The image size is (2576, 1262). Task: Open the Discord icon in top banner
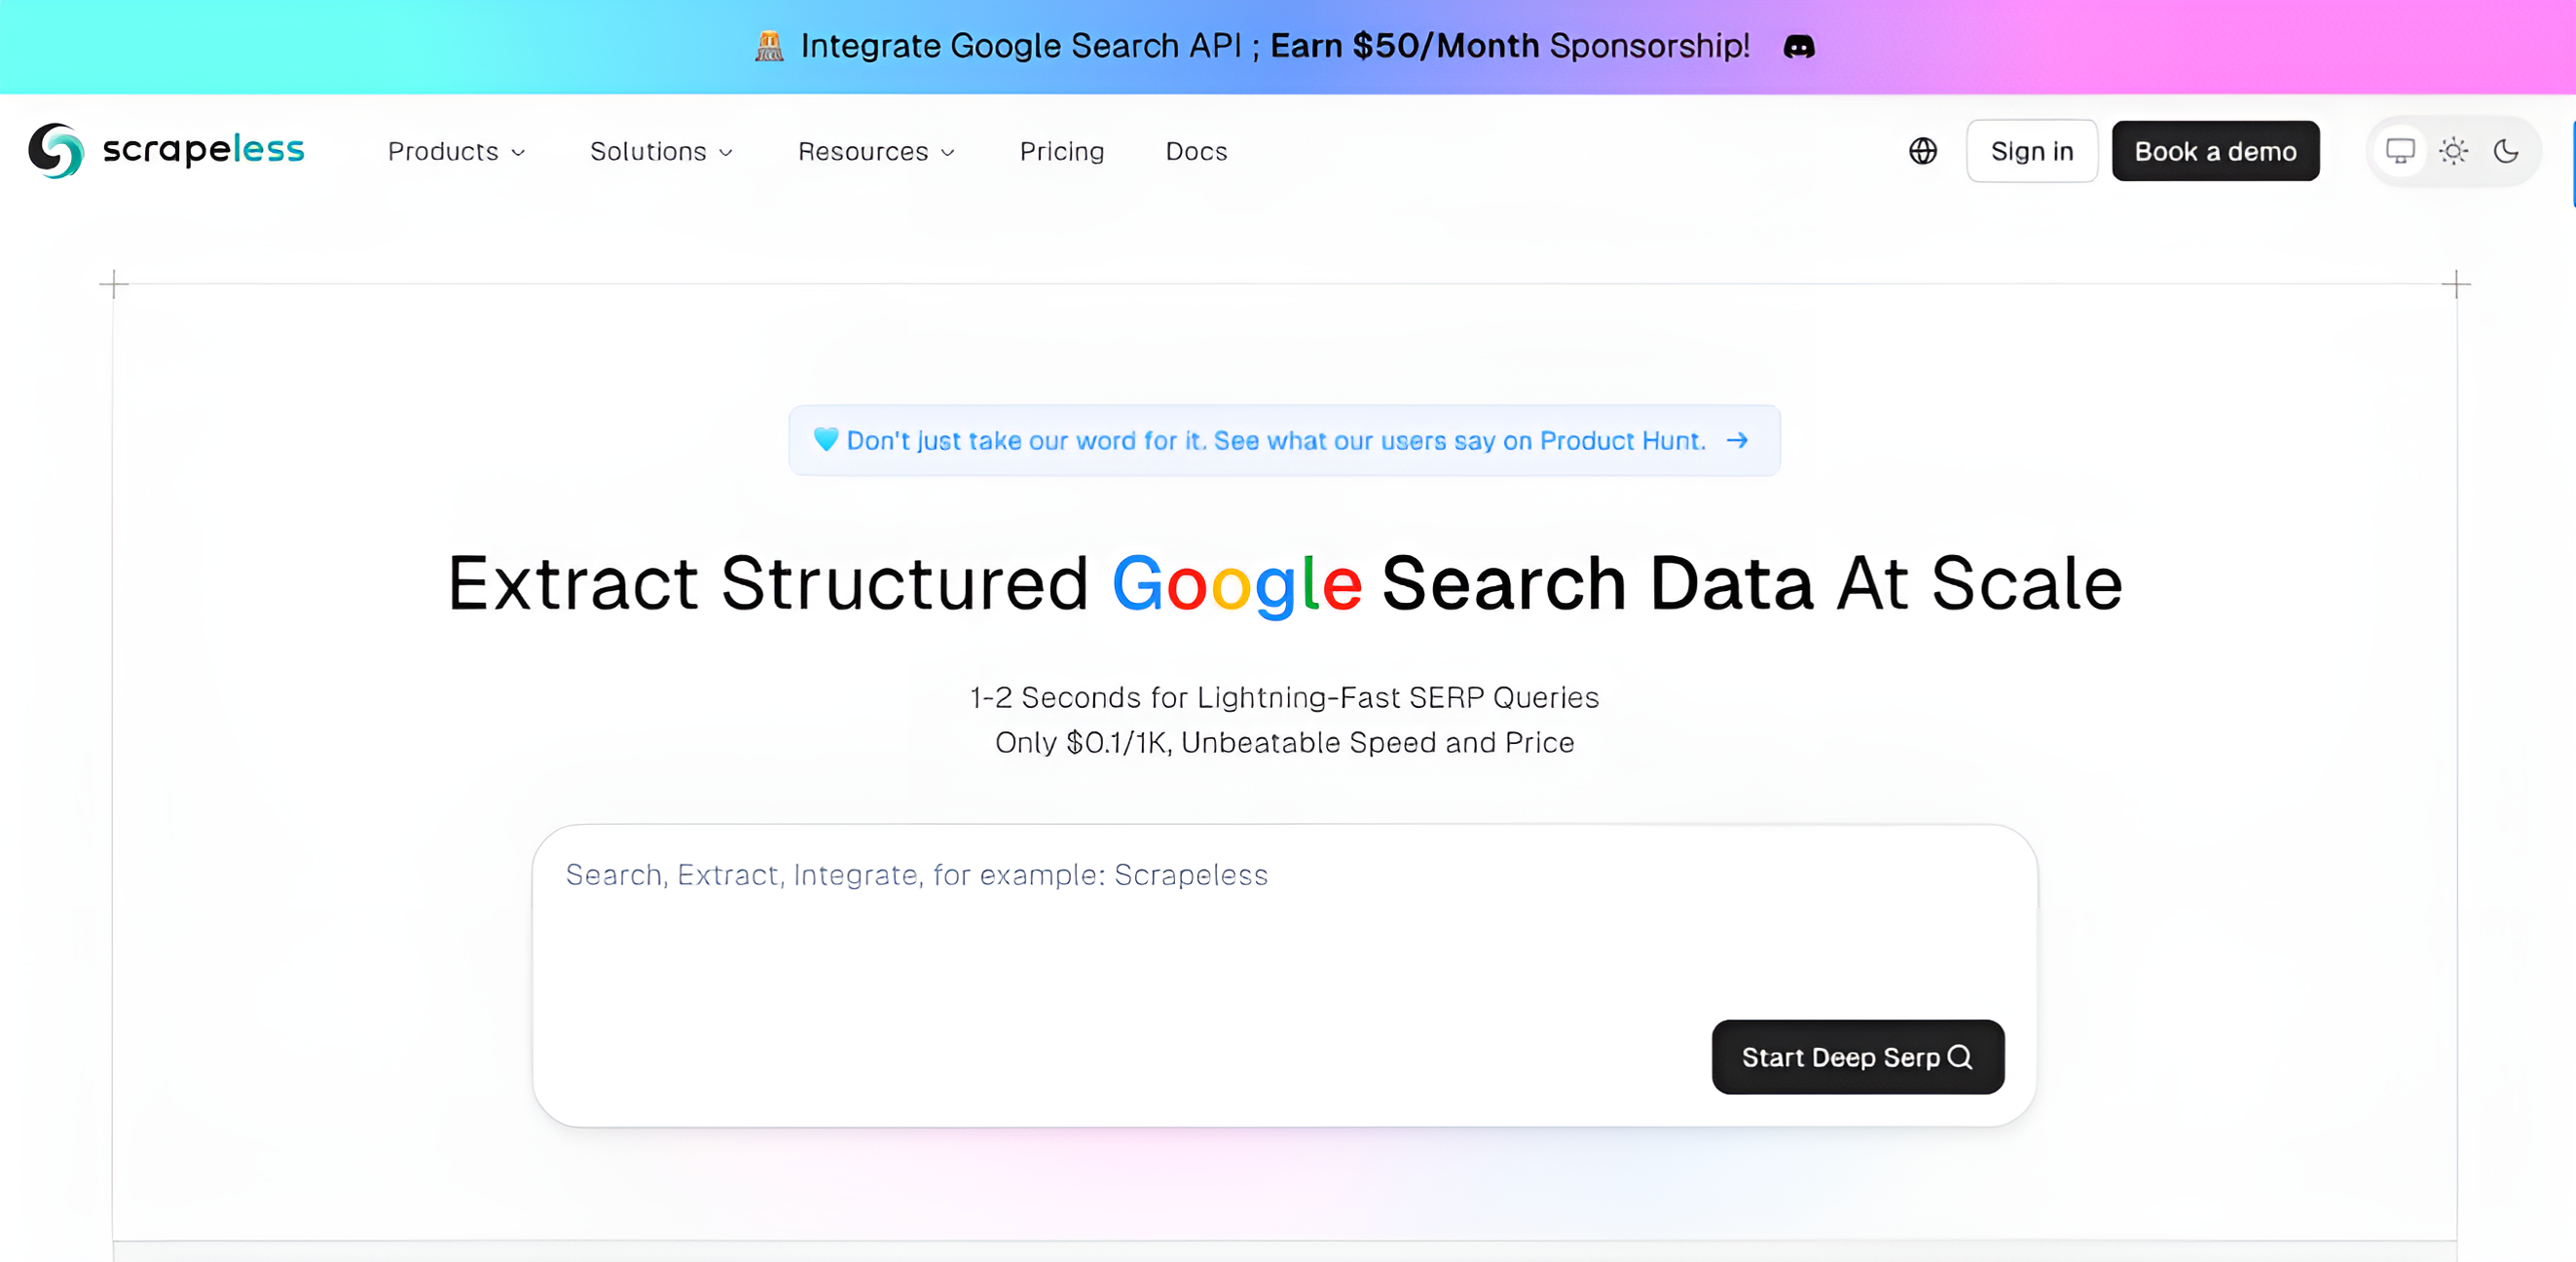point(1798,47)
